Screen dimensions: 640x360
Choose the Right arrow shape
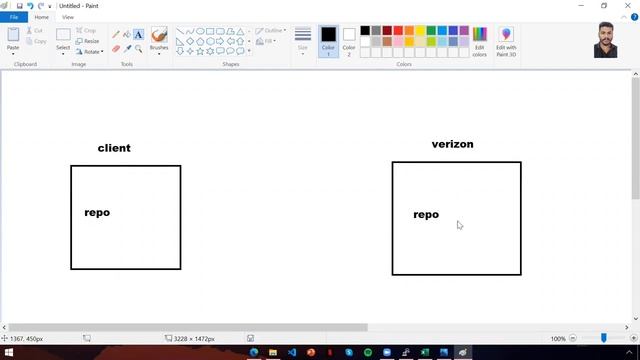[x=220, y=41]
